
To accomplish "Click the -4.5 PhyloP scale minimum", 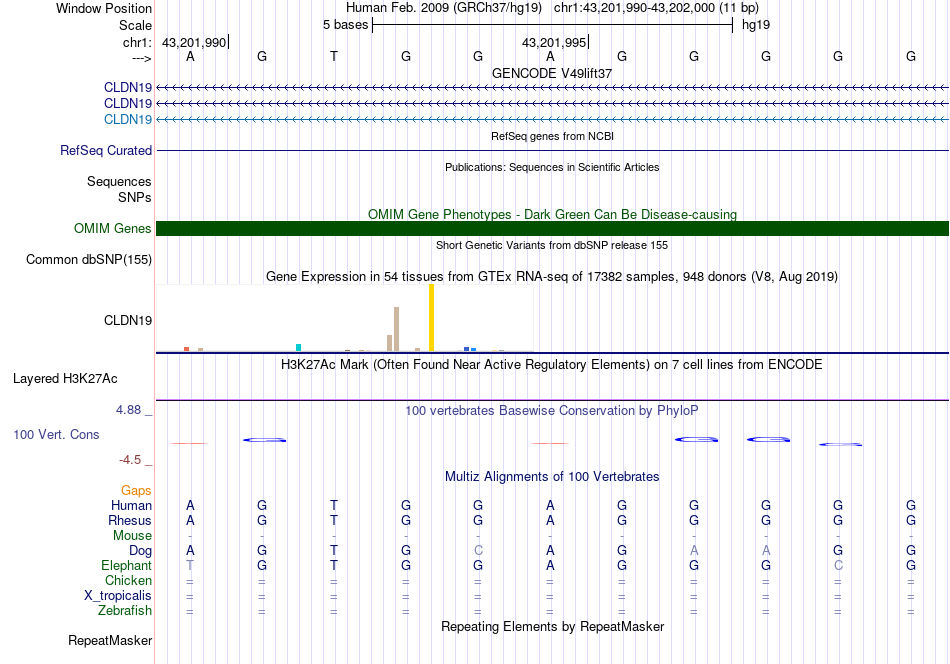I will tap(130, 460).
